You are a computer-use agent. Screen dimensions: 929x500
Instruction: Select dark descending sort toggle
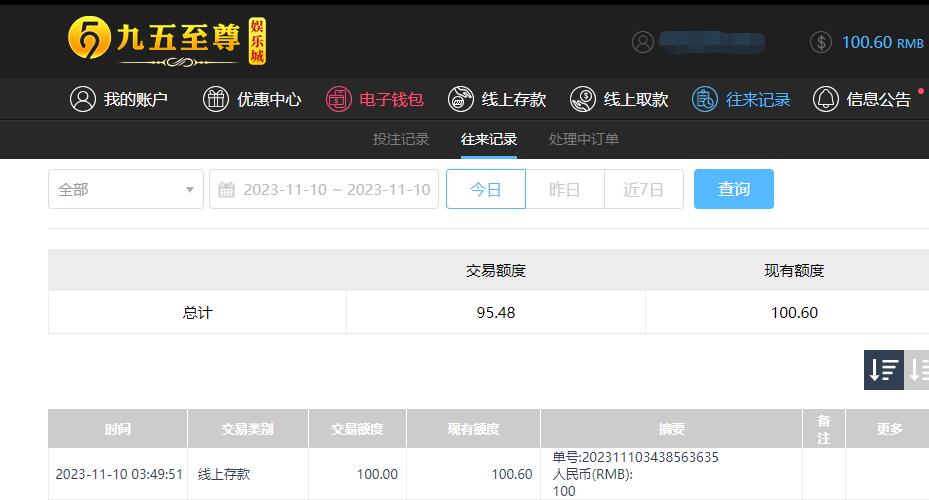click(883, 370)
